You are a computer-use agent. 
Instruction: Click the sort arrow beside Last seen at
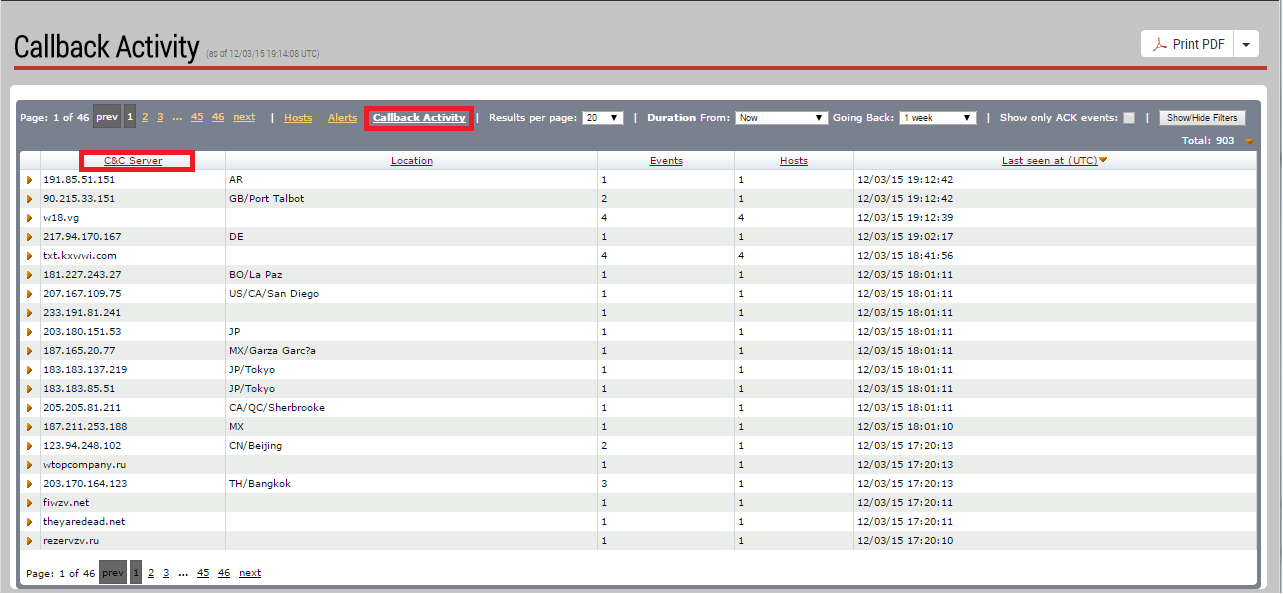pyautogui.click(x=1103, y=160)
